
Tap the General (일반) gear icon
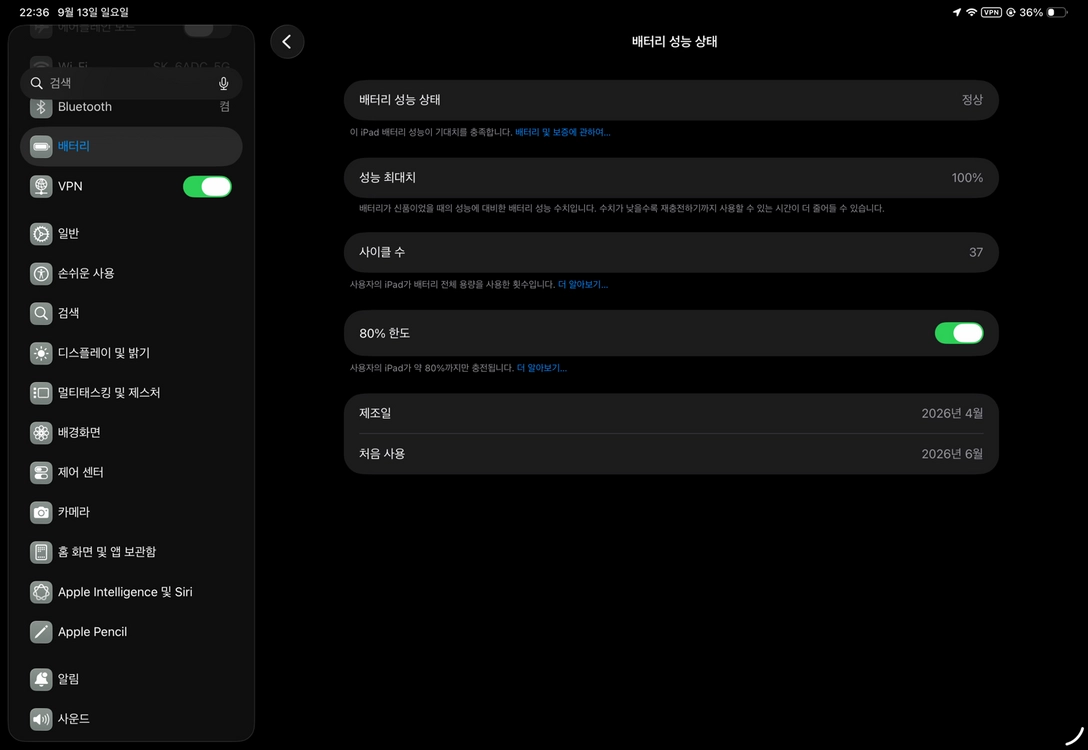[41, 234]
